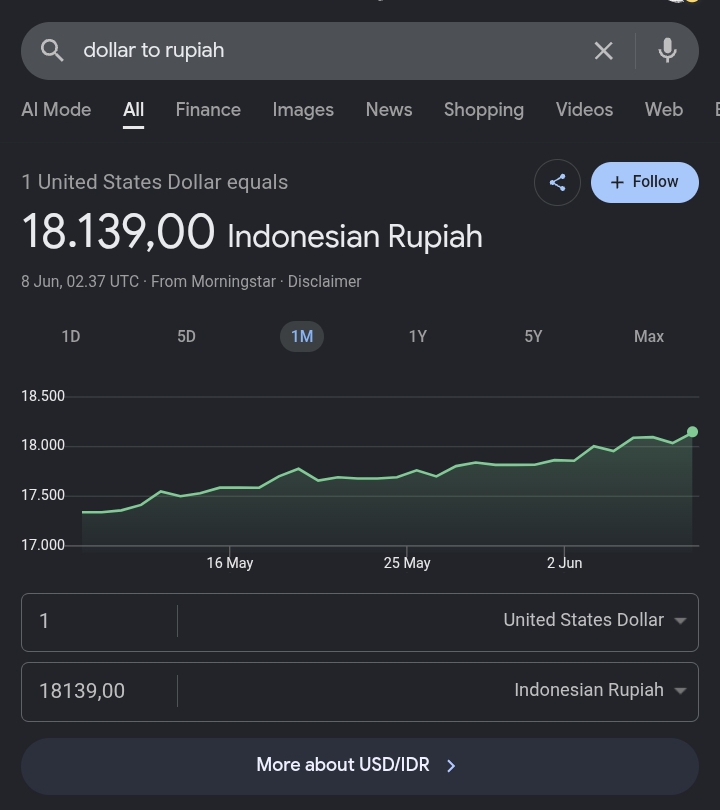This screenshot has height=810, width=720.
Task: Open Indonesian Rupiah currency dropdown
Action: click(600, 690)
